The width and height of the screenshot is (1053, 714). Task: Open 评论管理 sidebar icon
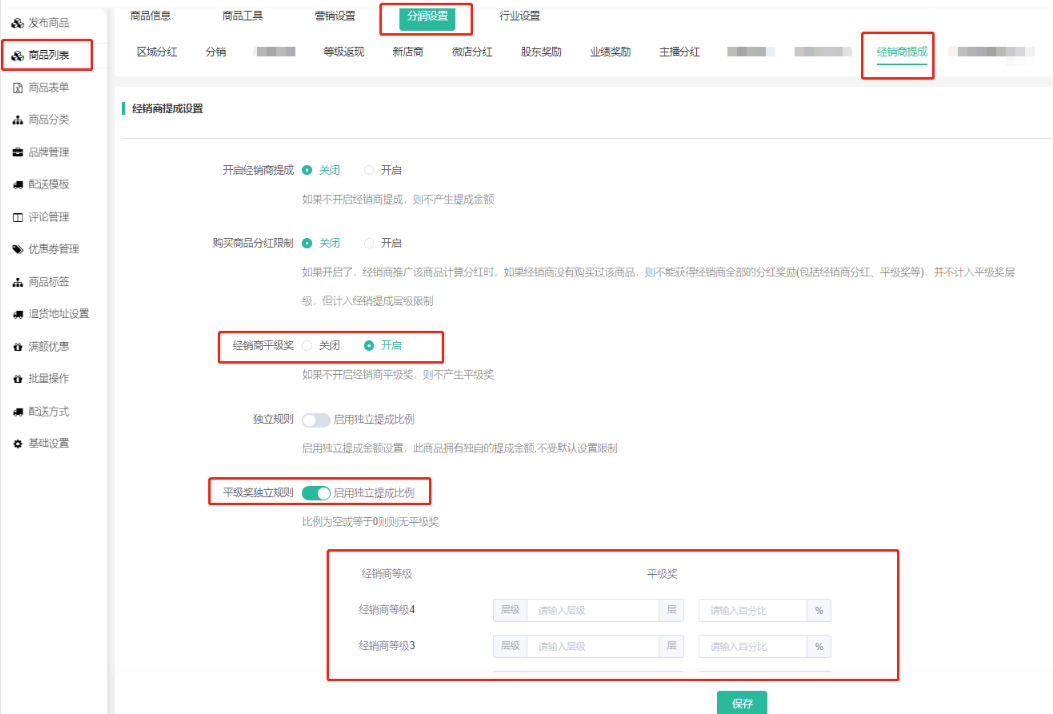17,217
